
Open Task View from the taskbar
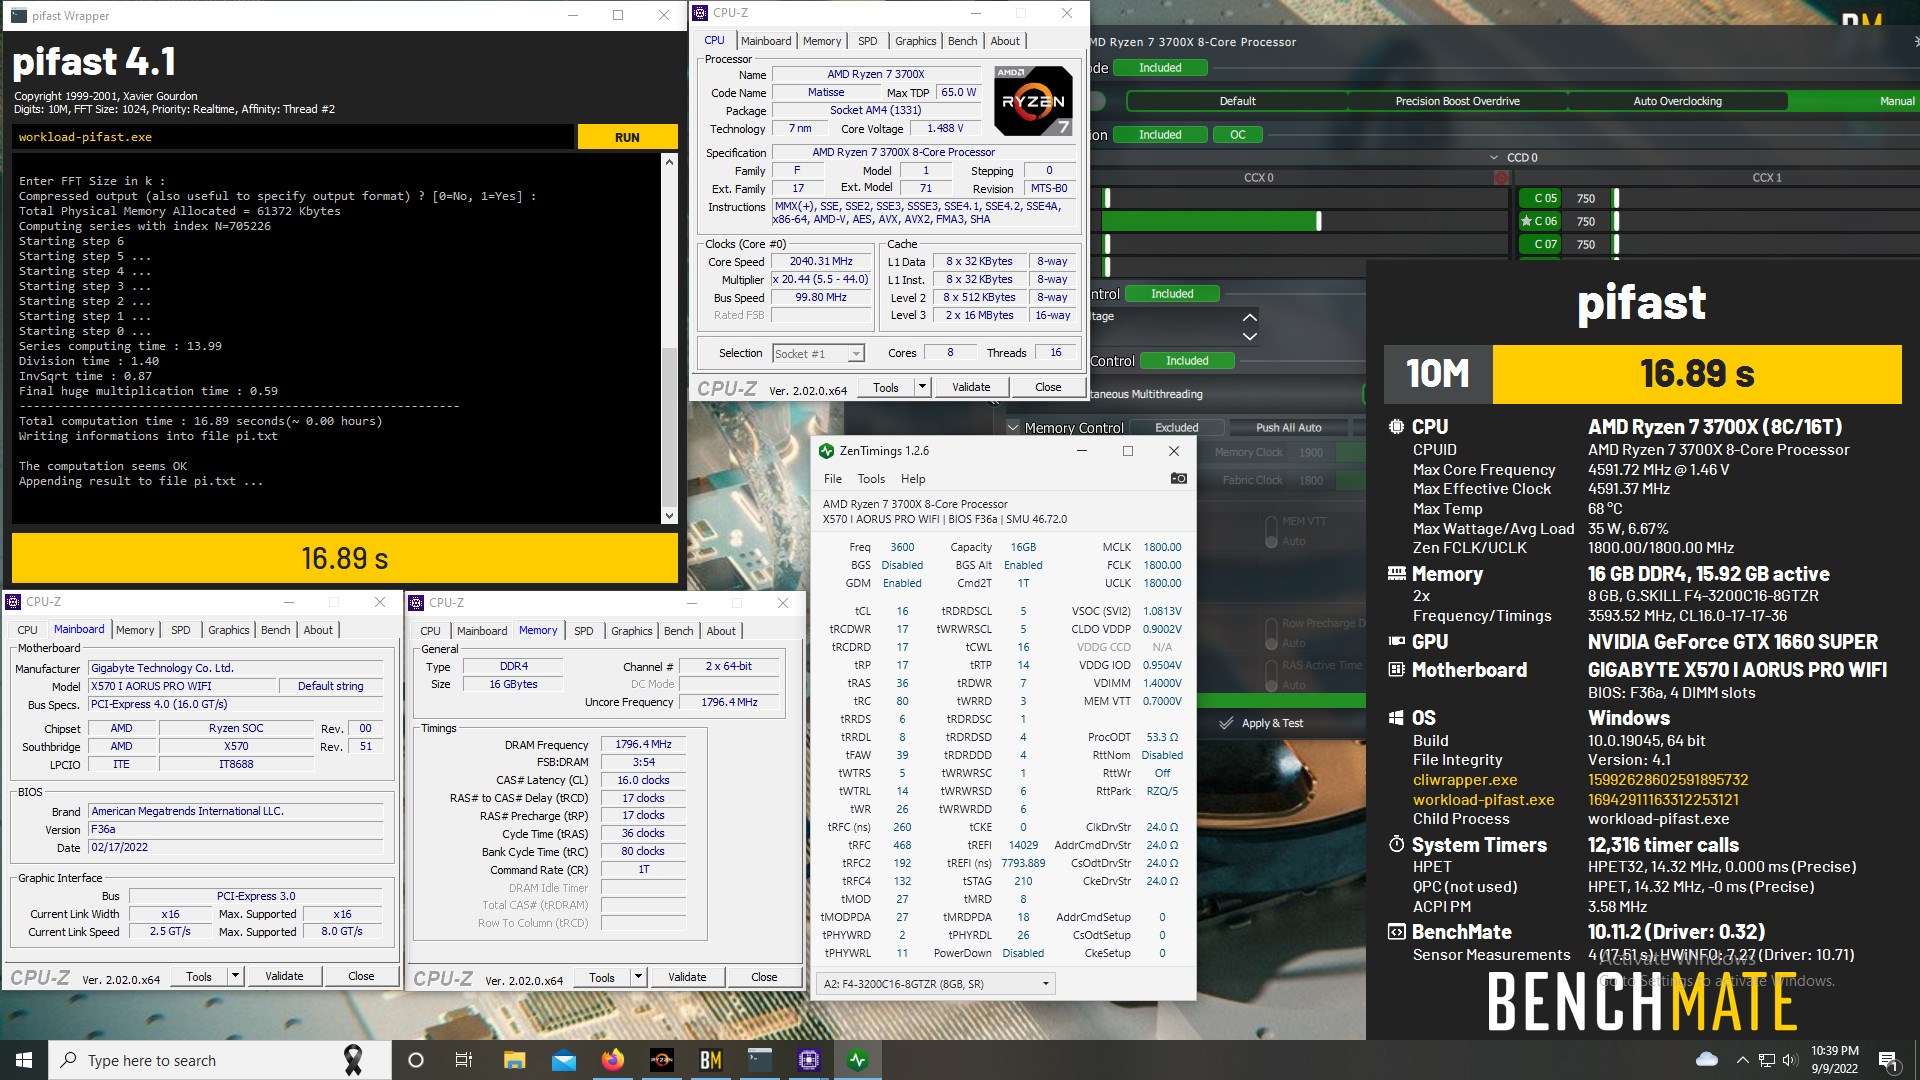tap(464, 1060)
